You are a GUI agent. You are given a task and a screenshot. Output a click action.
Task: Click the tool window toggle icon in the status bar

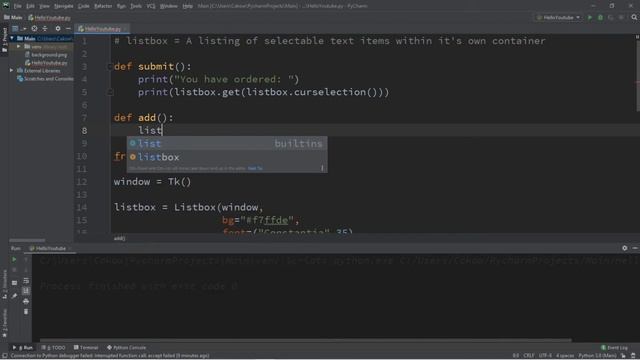[4, 356]
